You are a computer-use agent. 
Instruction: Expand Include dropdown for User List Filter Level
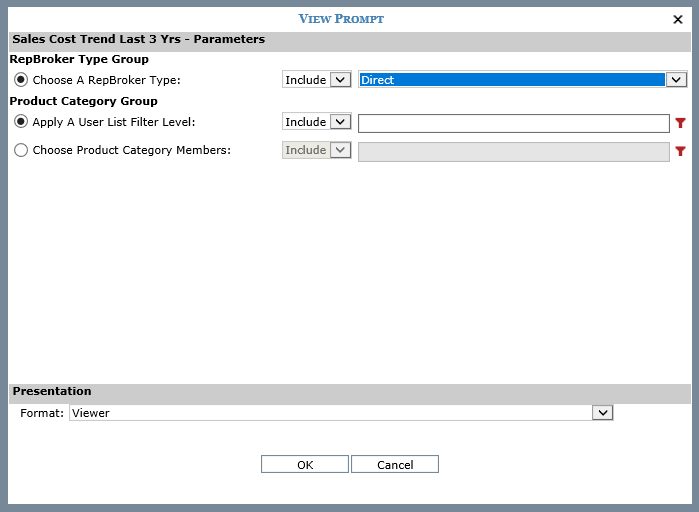click(x=316, y=122)
